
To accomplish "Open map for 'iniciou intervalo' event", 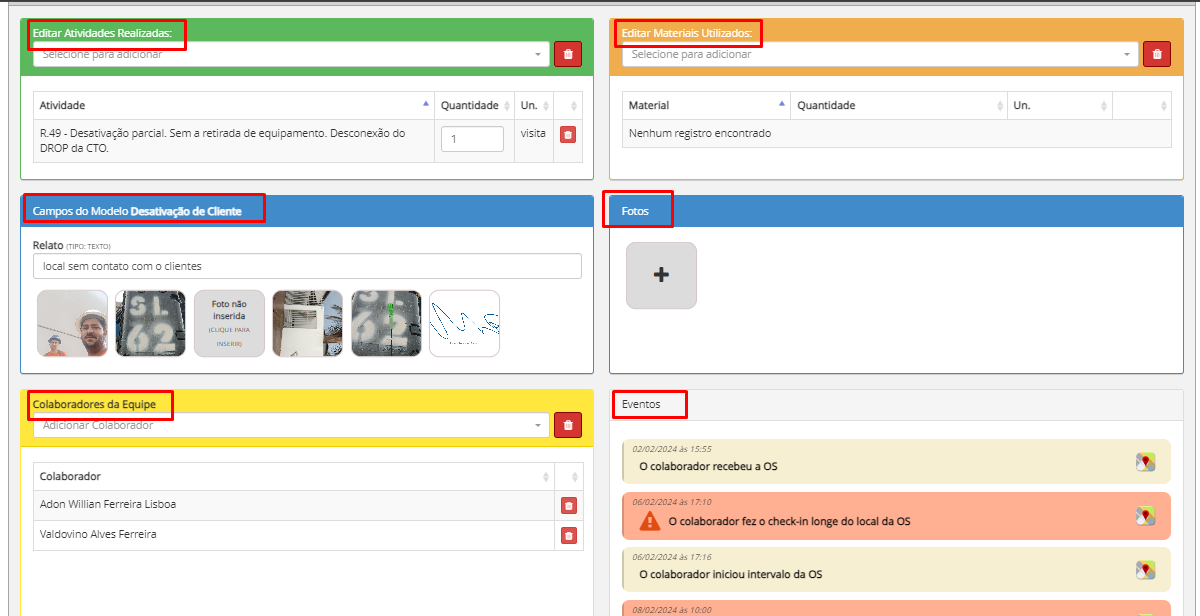I will [1145, 570].
